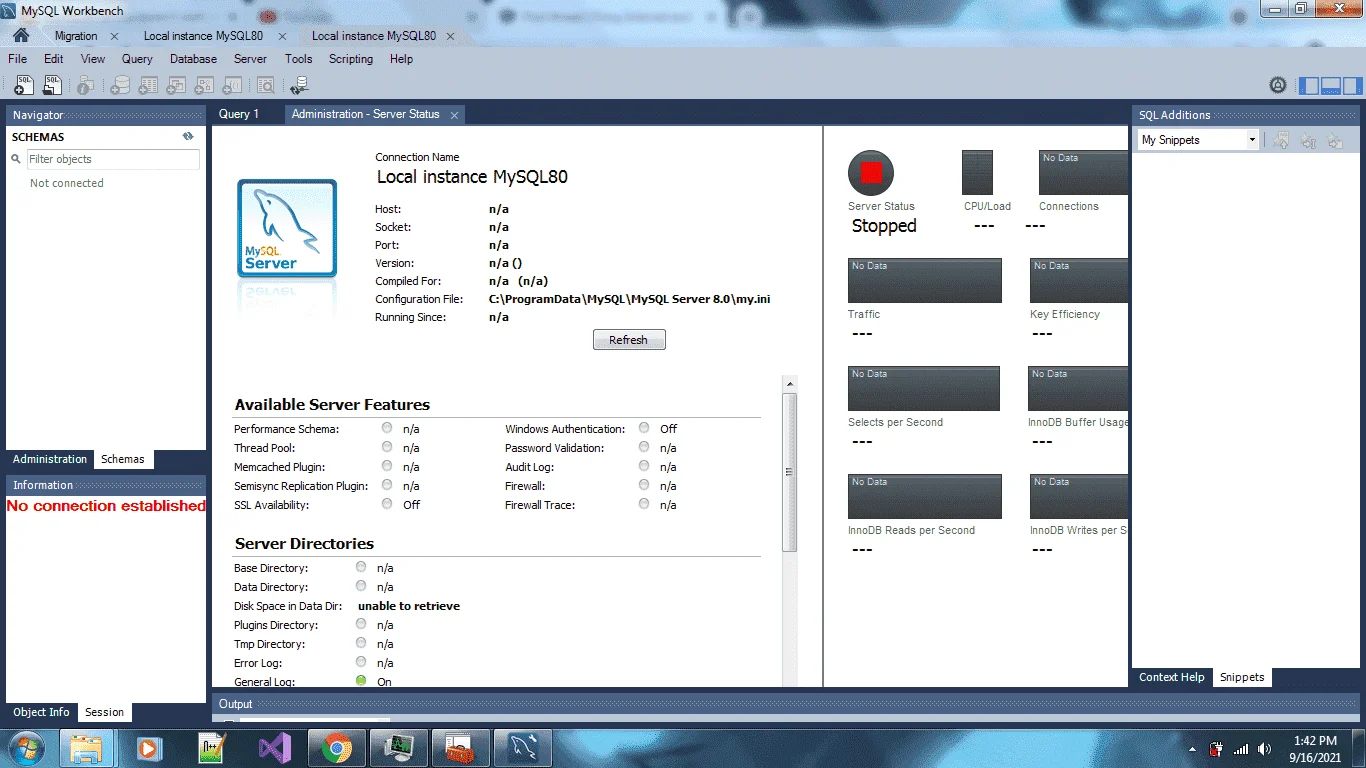Image resolution: width=1366 pixels, height=768 pixels.
Task: Create a new view toolbar icon
Action: tap(176, 86)
